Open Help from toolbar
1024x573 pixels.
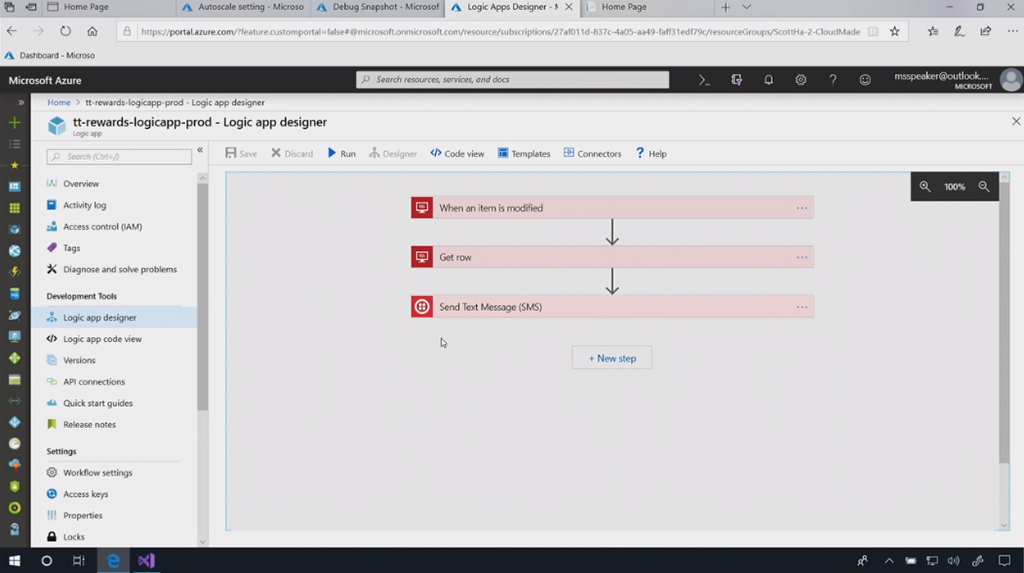[x=651, y=154]
